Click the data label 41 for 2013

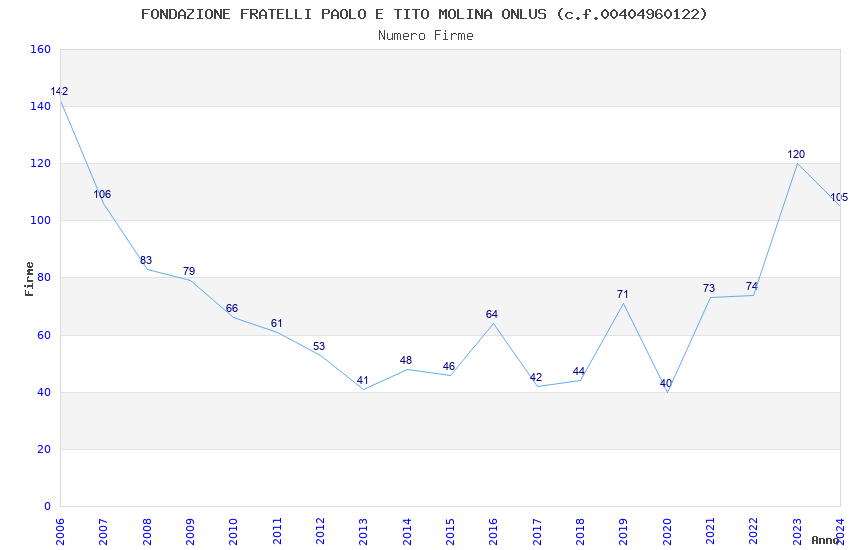363,380
